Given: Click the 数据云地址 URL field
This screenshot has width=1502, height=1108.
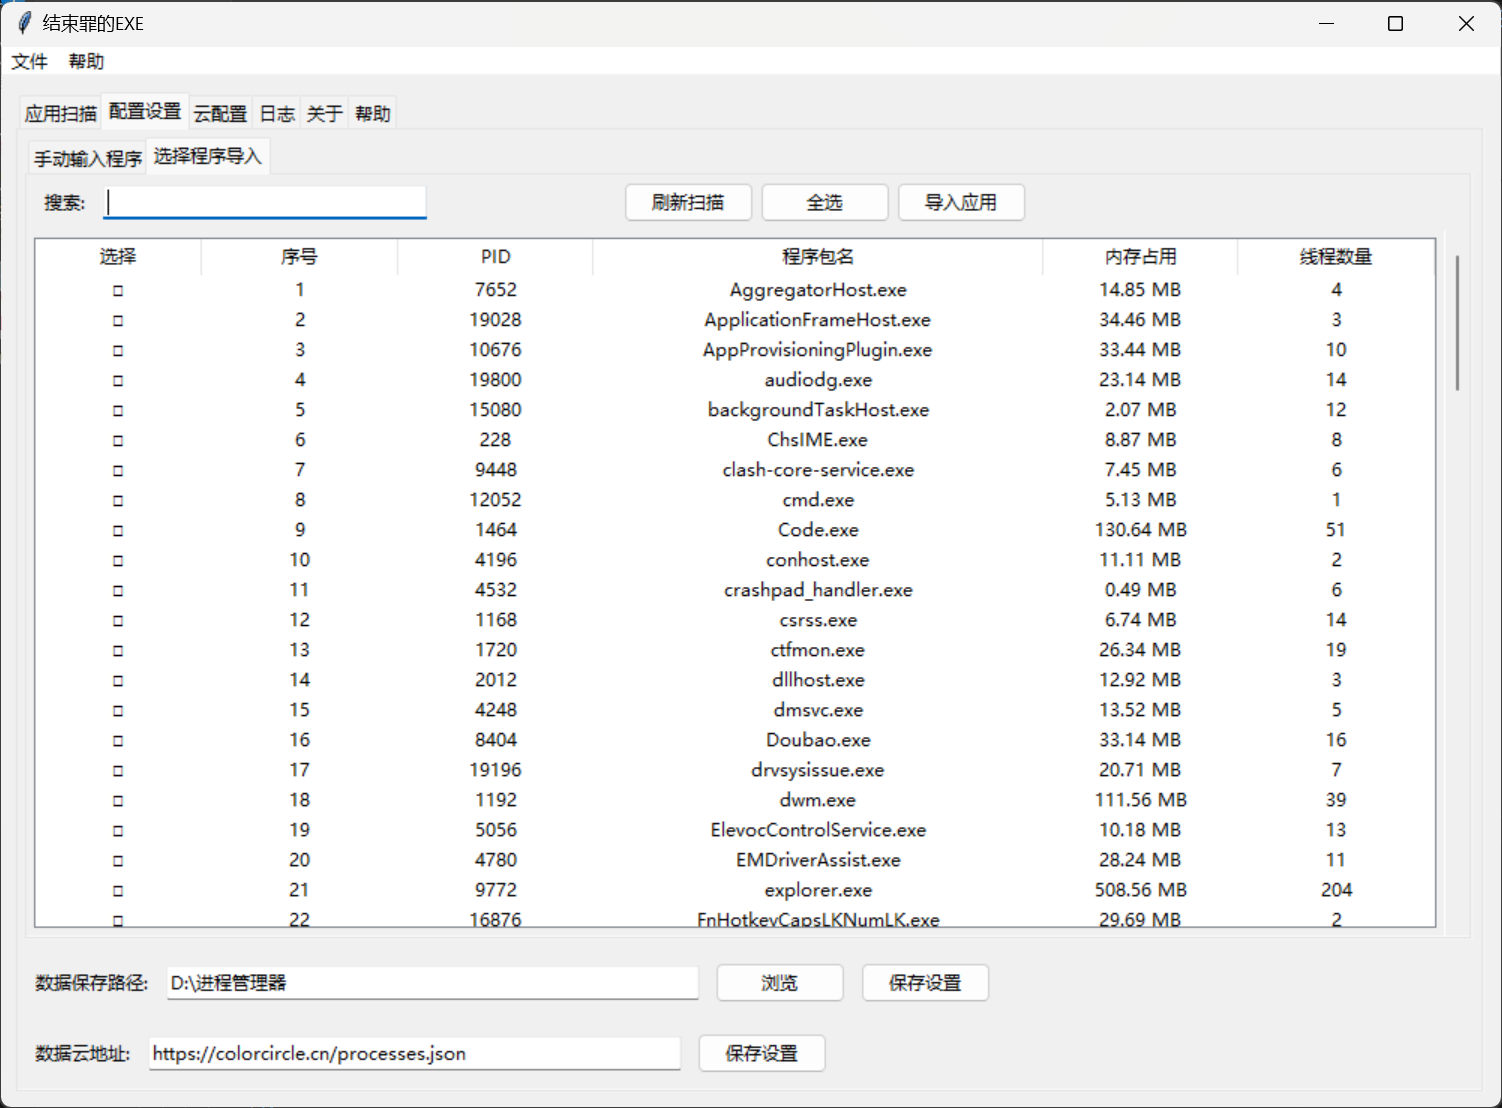Looking at the screenshot, I should pyautogui.click(x=414, y=1053).
